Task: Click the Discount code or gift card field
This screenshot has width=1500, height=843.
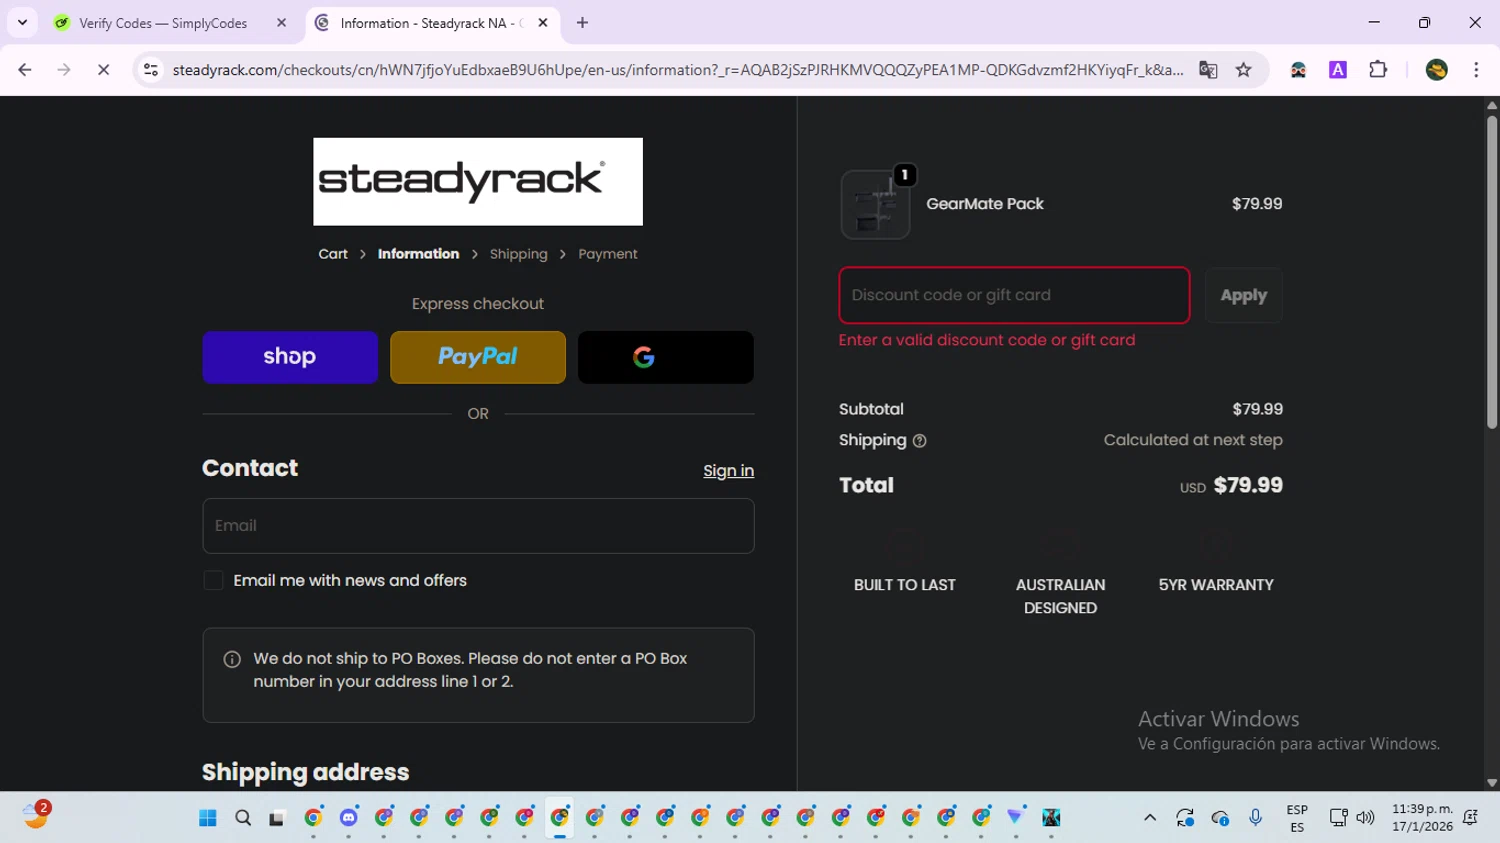Action: pyautogui.click(x=1014, y=295)
